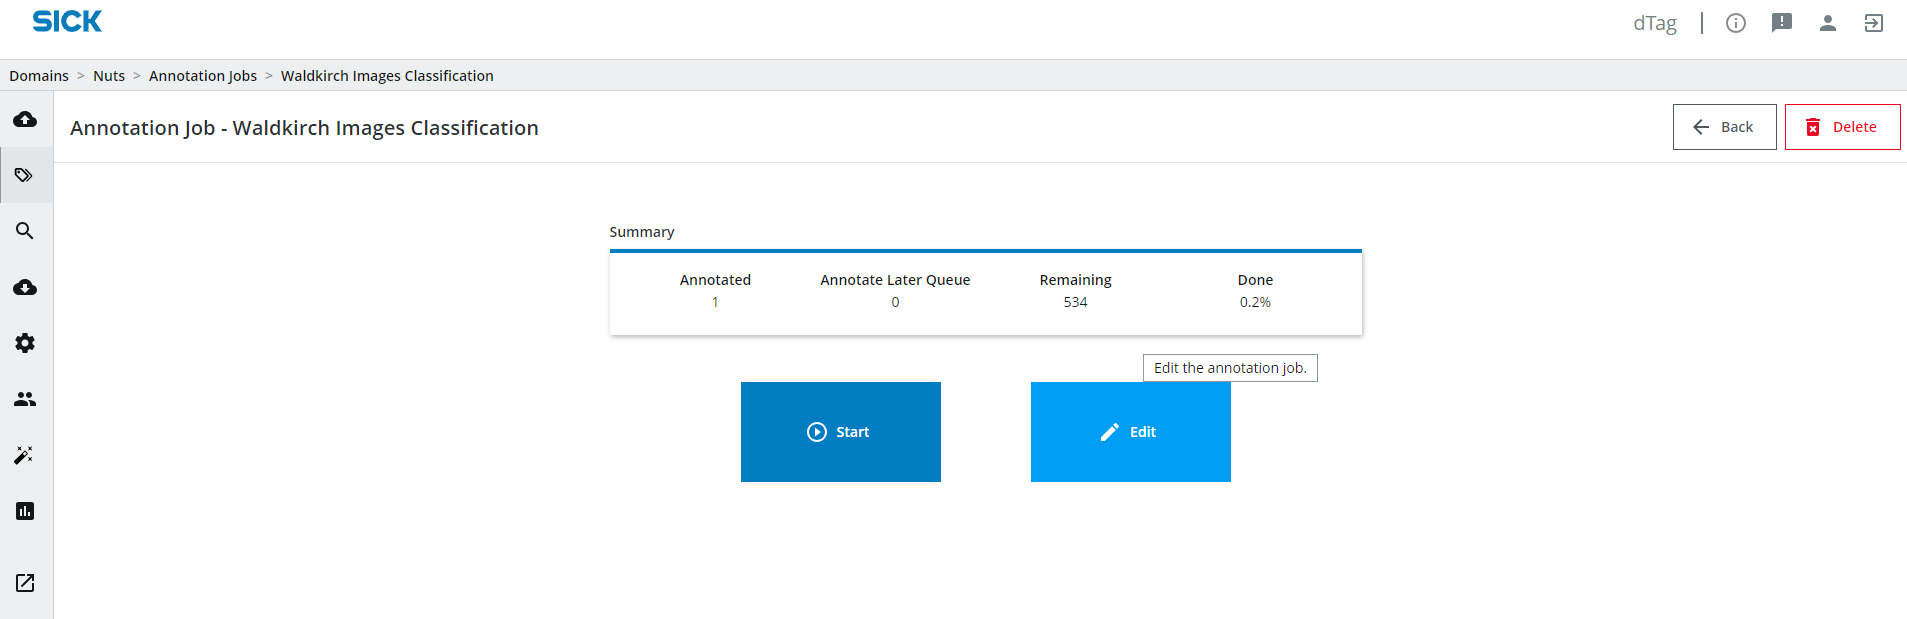Viewport: 1907px width, 619px height.
Task: Open the users group sidebar icon
Action: click(25, 399)
